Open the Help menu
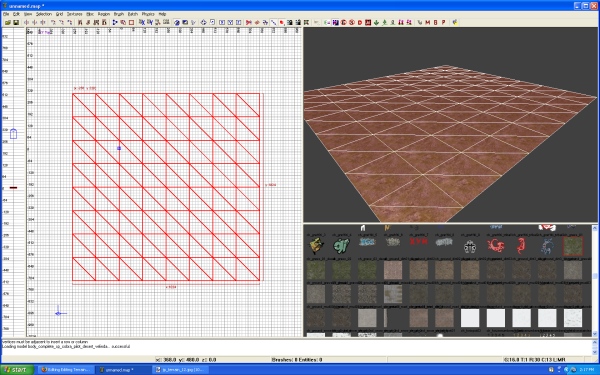This screenshot has width=600, height=375. coord(162,14)
